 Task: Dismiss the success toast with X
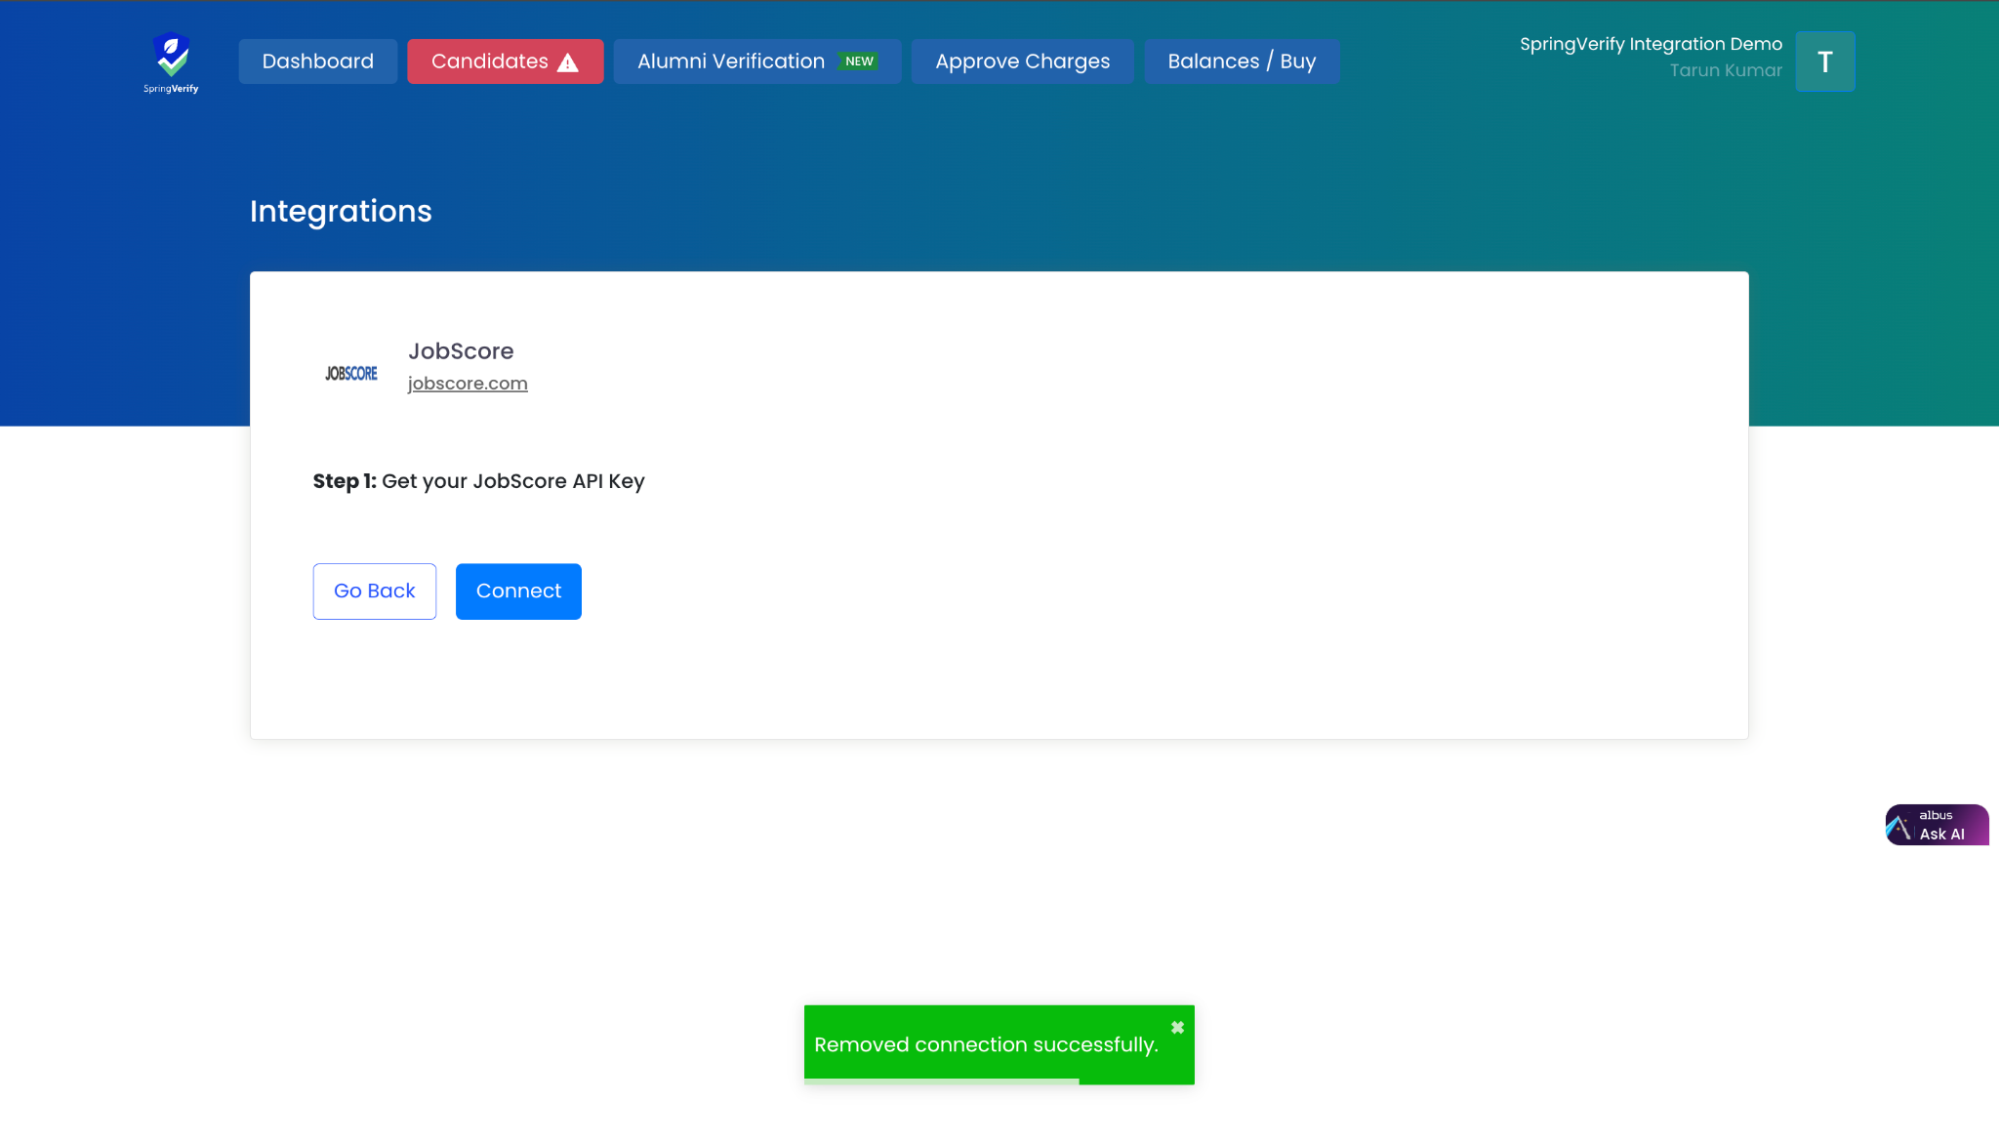click(1177, 1027)
